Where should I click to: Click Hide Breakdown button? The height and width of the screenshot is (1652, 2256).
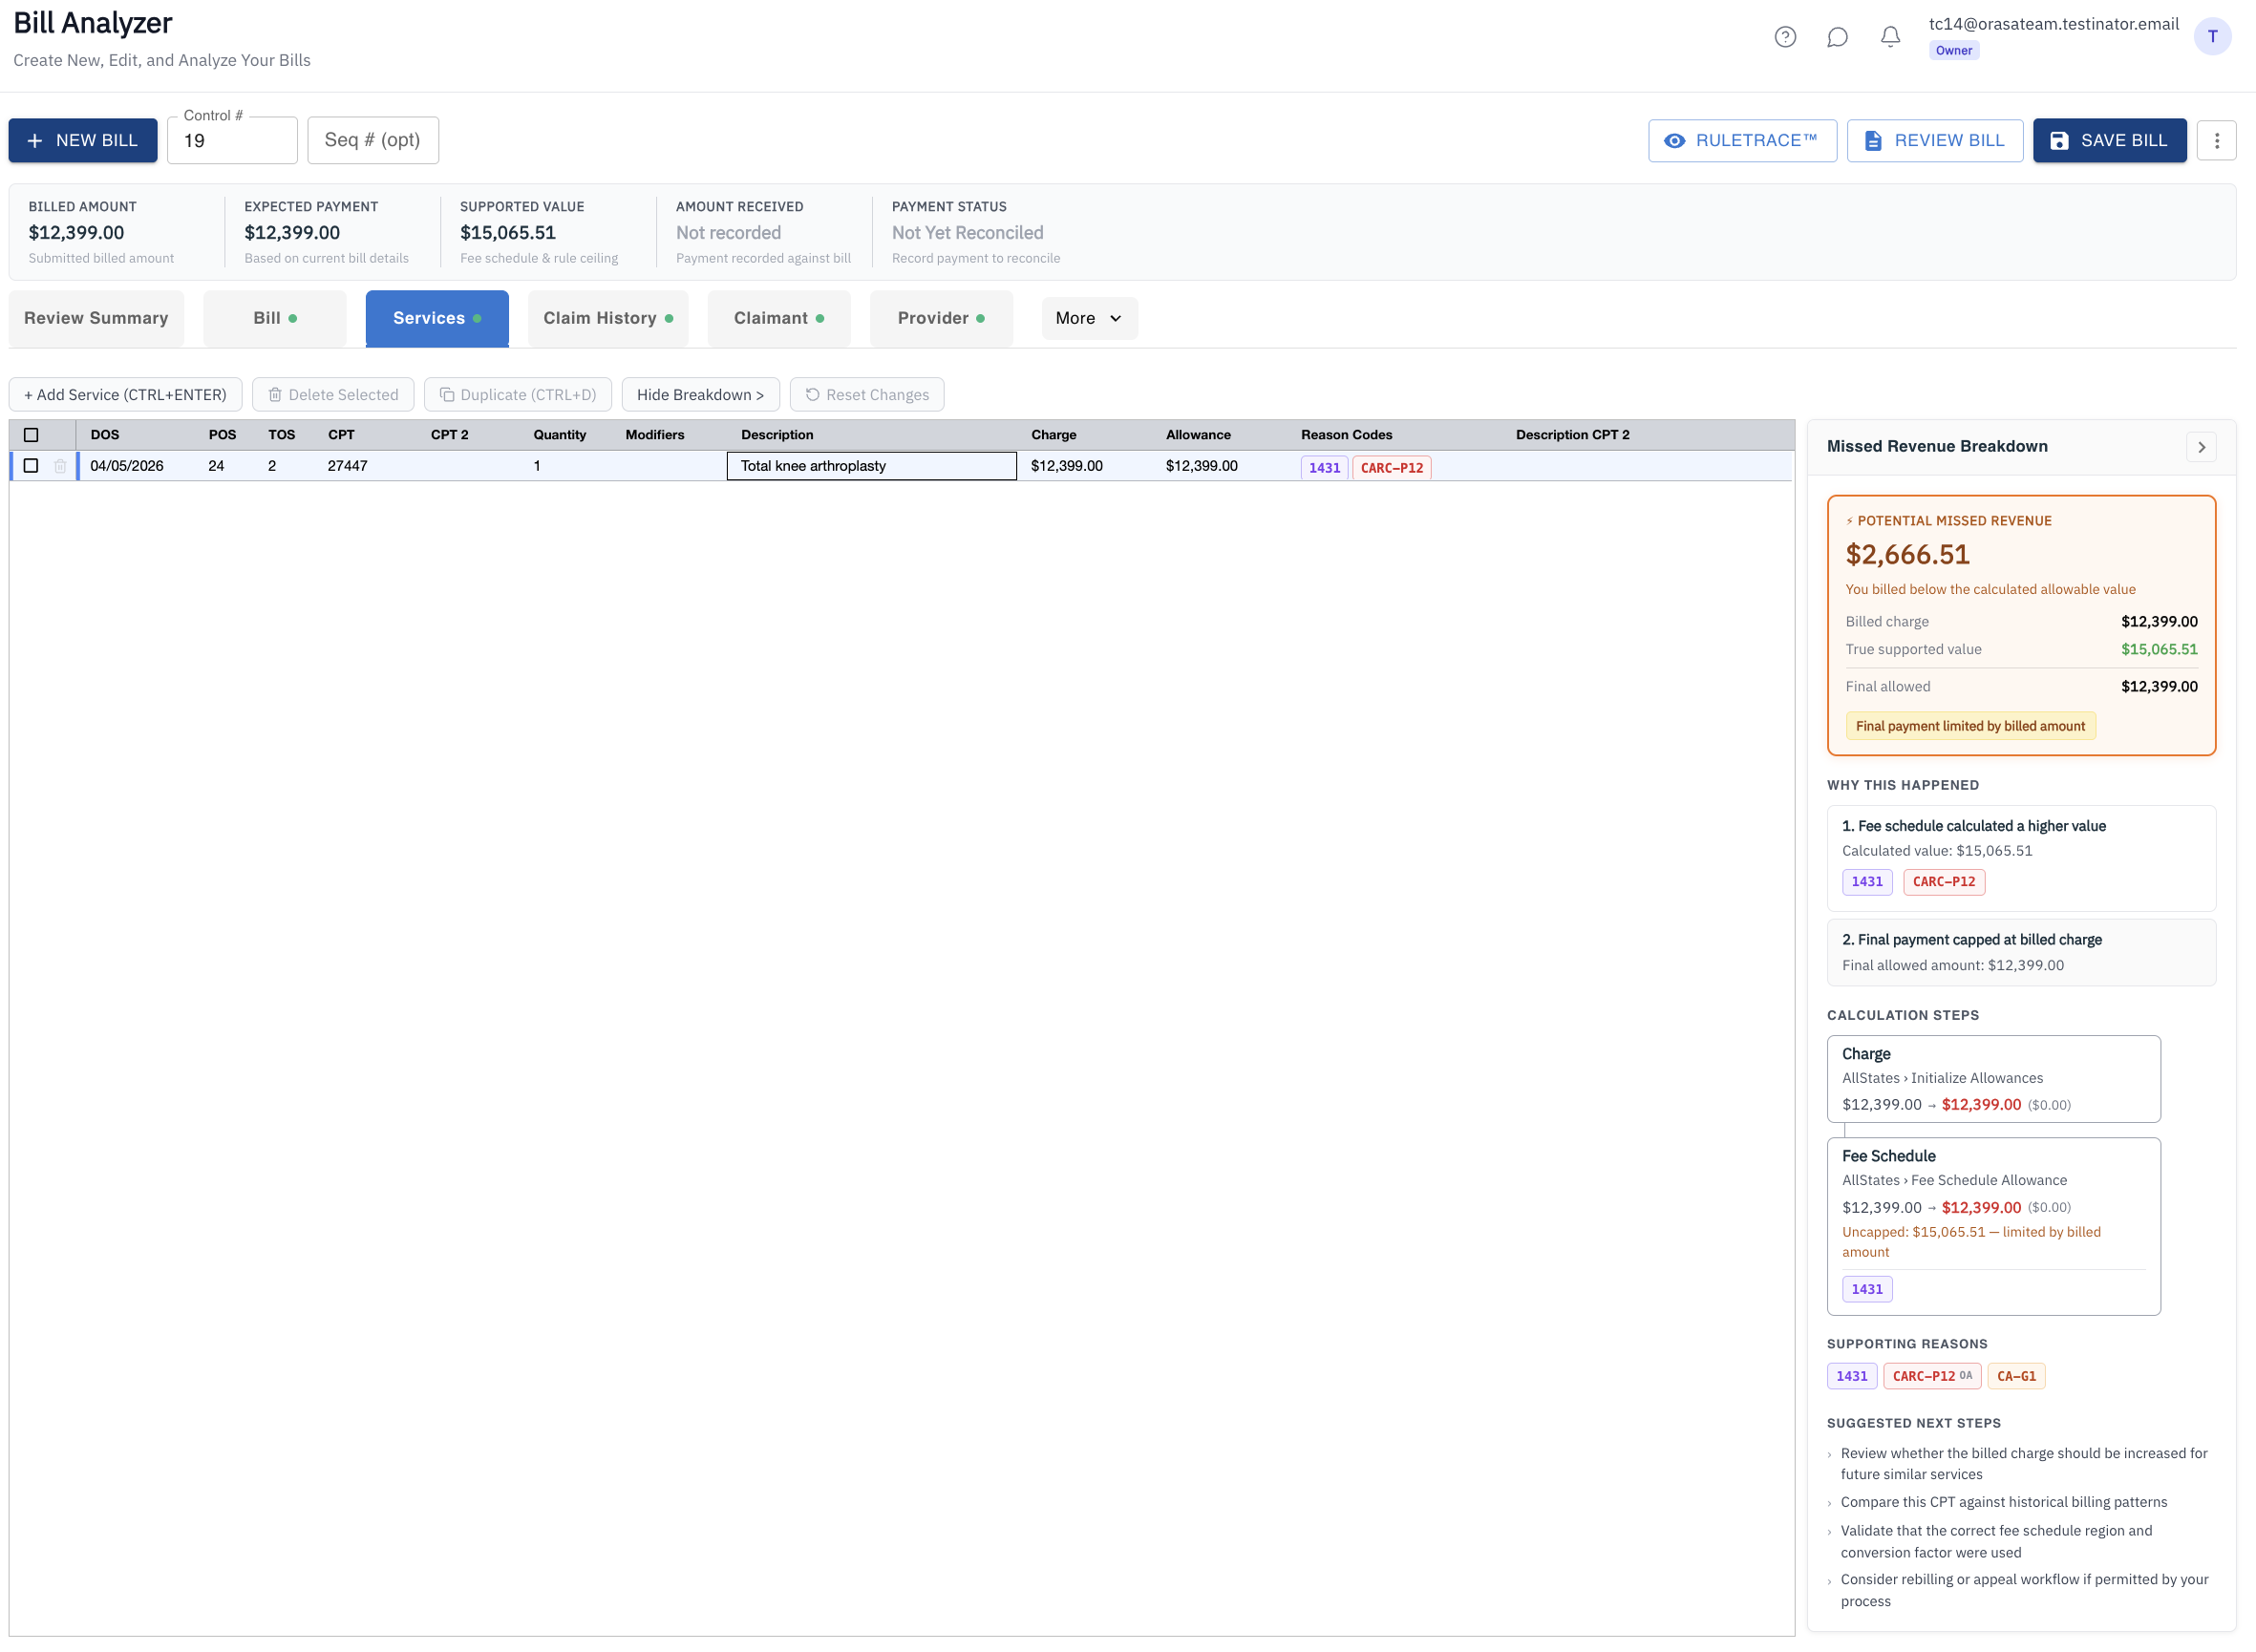pos(700,395)
